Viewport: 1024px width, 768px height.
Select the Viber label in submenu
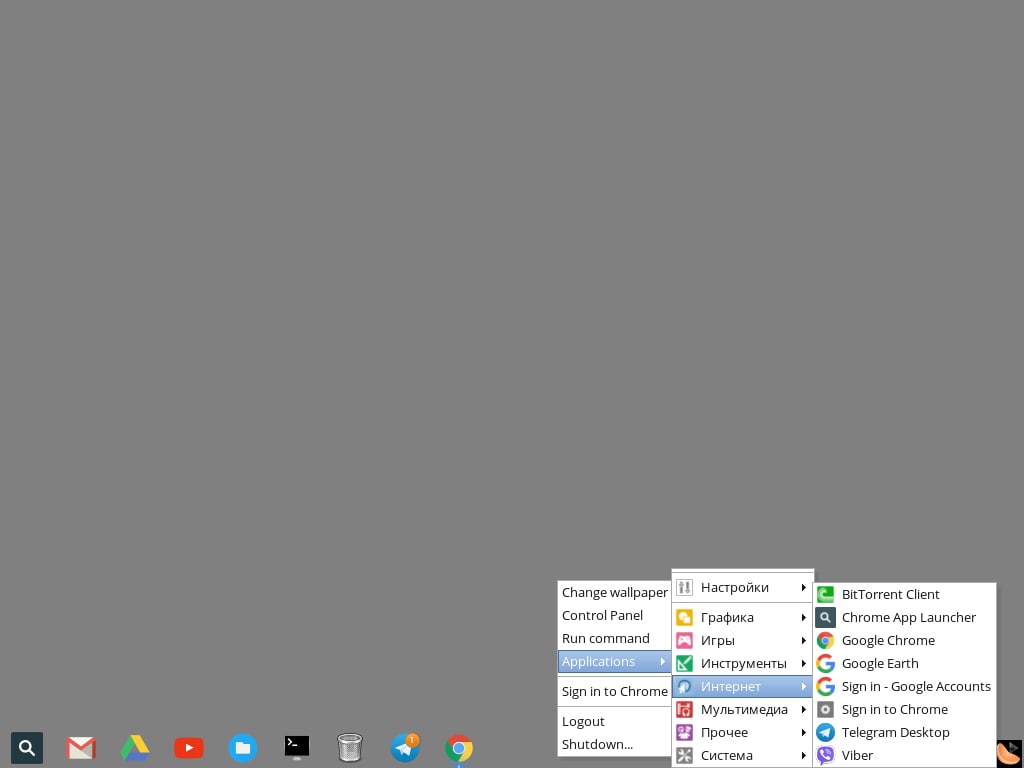(x=857, y=756)
